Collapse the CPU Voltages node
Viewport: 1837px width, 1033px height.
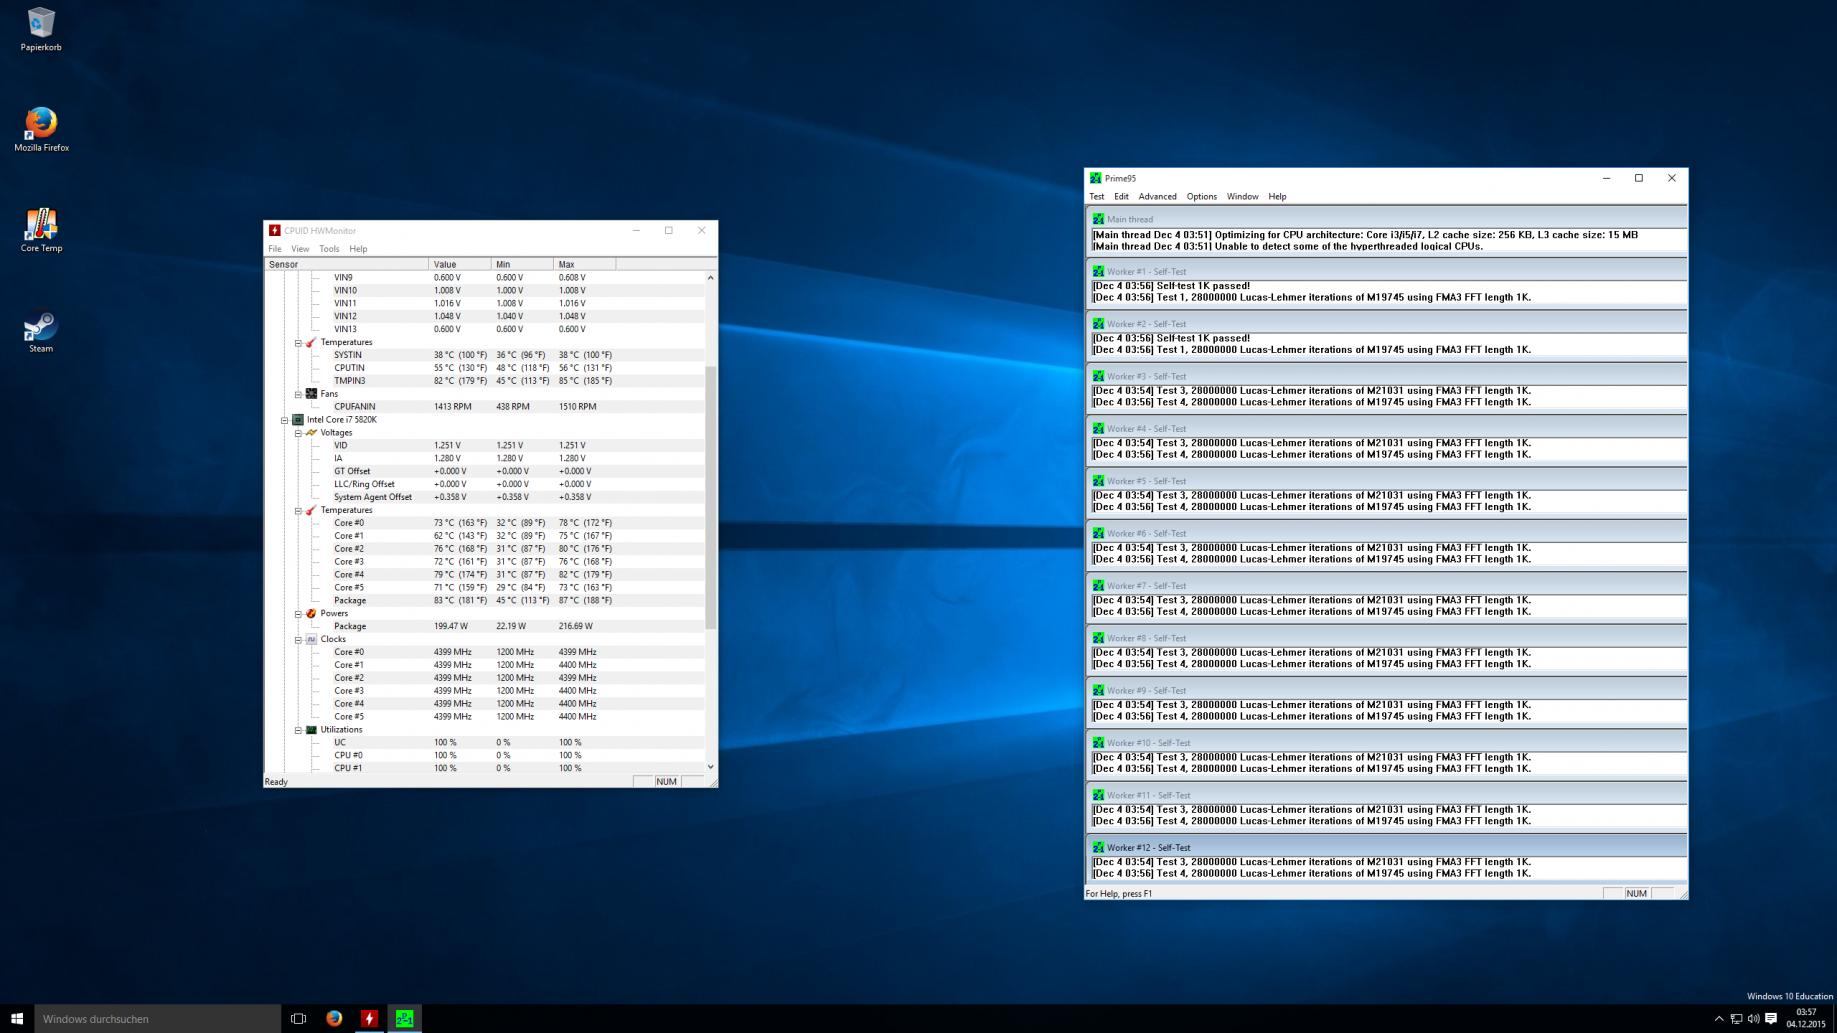(x=298, y=433)
